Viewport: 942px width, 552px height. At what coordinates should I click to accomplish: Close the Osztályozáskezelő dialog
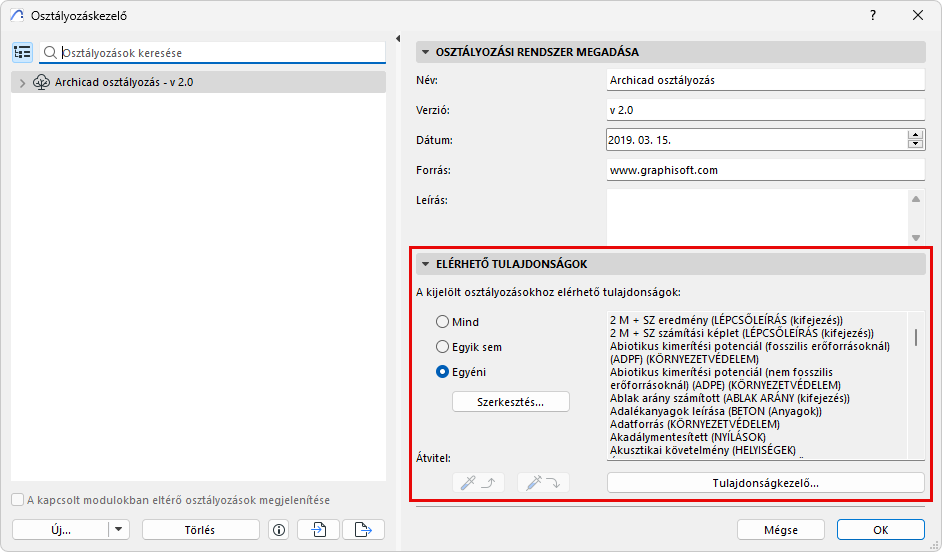point(918,16)
